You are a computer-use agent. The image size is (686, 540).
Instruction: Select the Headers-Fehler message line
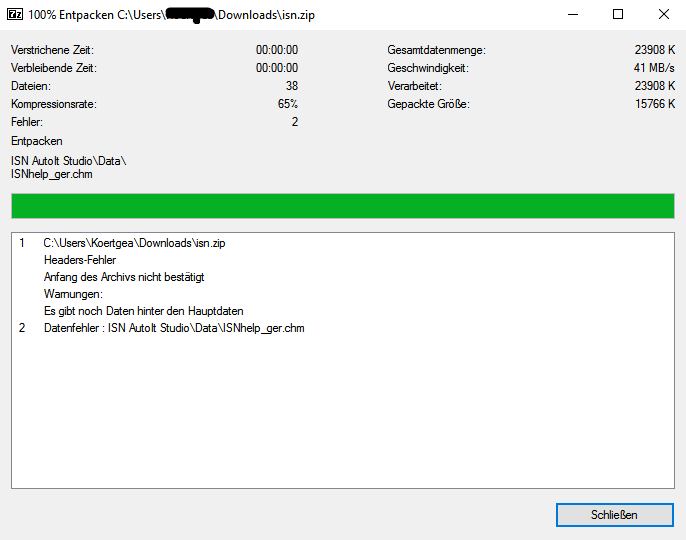click(80, 260)
